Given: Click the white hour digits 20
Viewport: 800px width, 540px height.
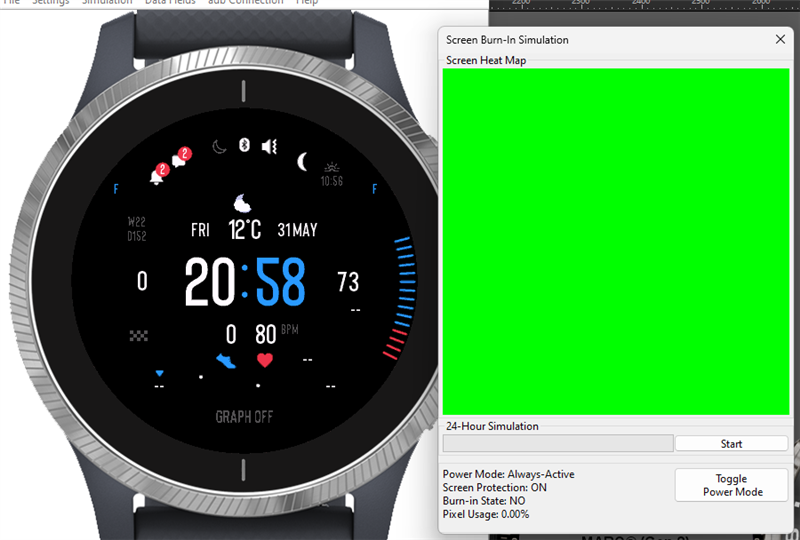Looking at the screenshot, I should point(210,282).
